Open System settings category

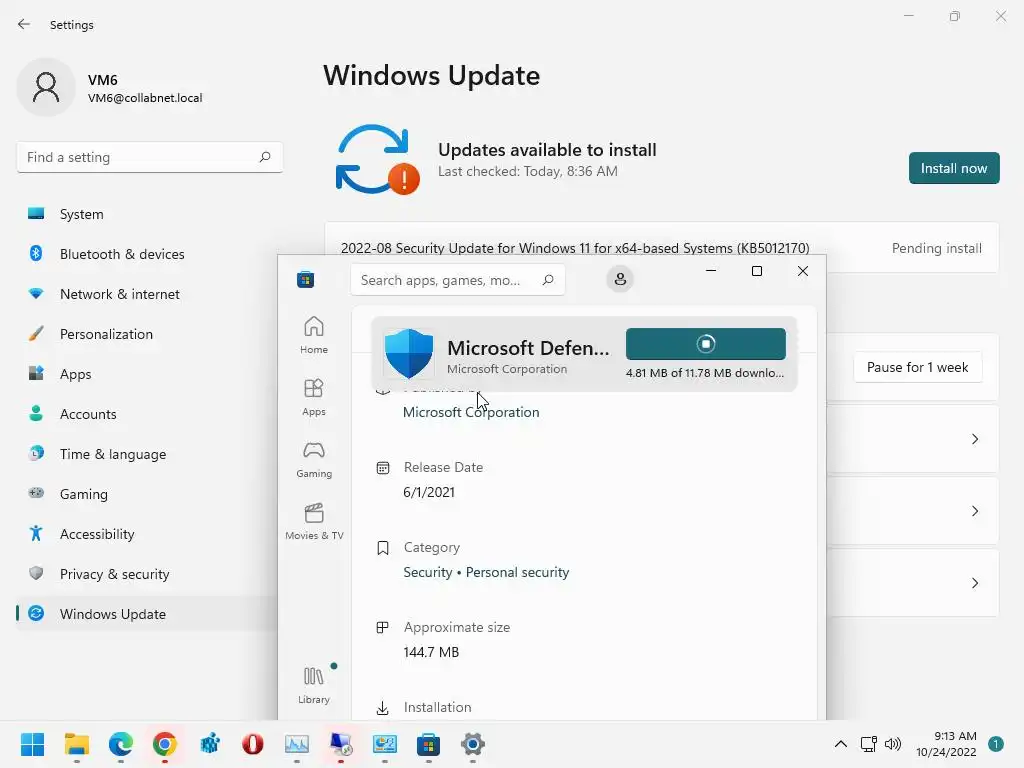(147, 214)
